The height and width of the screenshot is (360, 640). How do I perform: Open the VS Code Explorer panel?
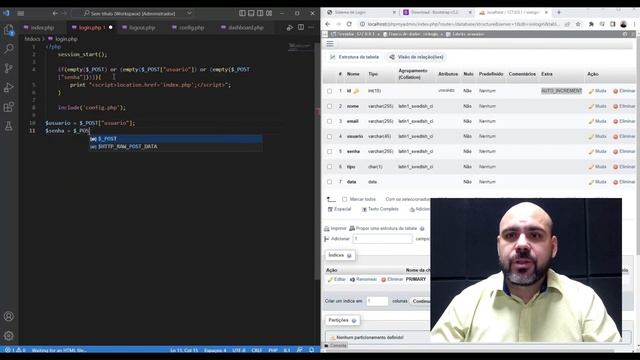tap(9, 30)
